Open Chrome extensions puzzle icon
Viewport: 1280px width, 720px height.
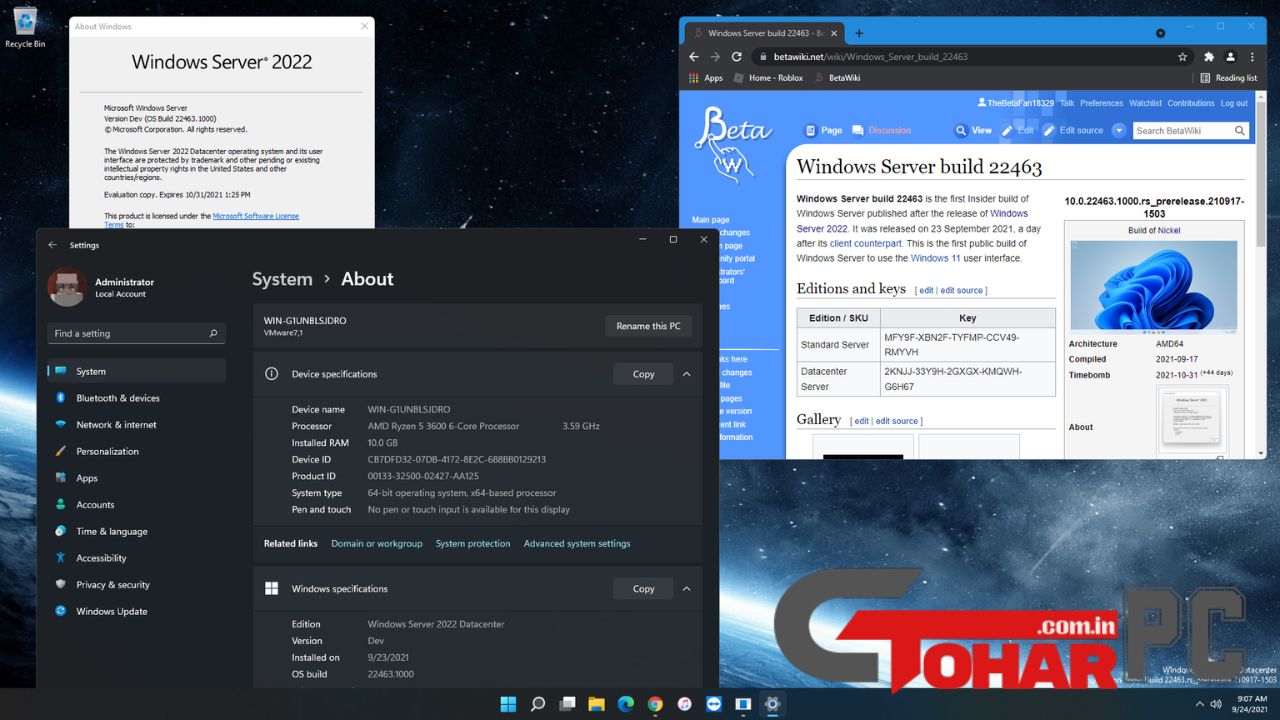point(1209,57)
